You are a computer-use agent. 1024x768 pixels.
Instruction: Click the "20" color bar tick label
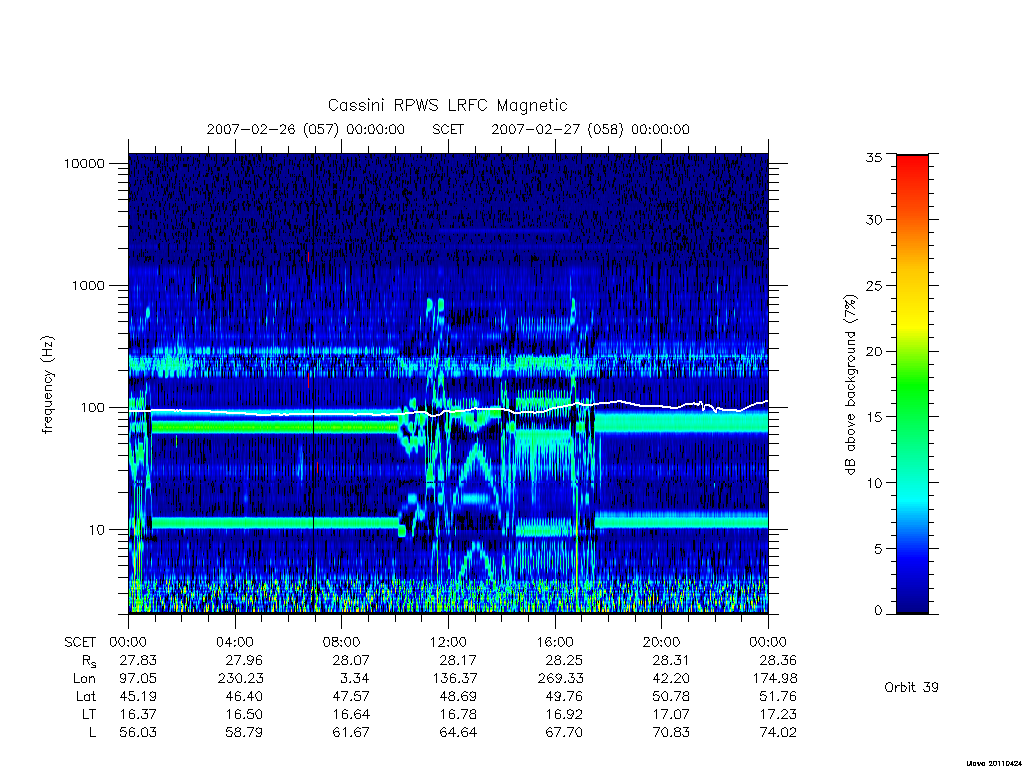(x=873, y=351)
